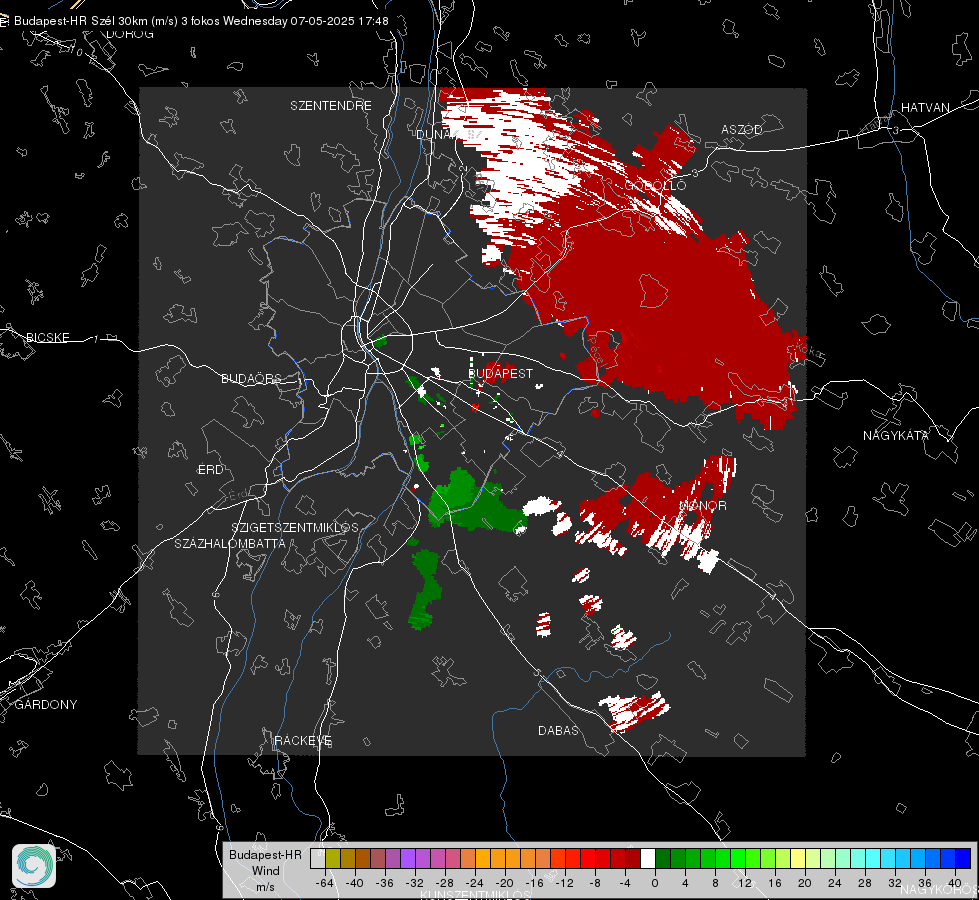Click the BICSKE town label
Image resolution: width=979 pixels, height=900 pixels.
[47, 337]
